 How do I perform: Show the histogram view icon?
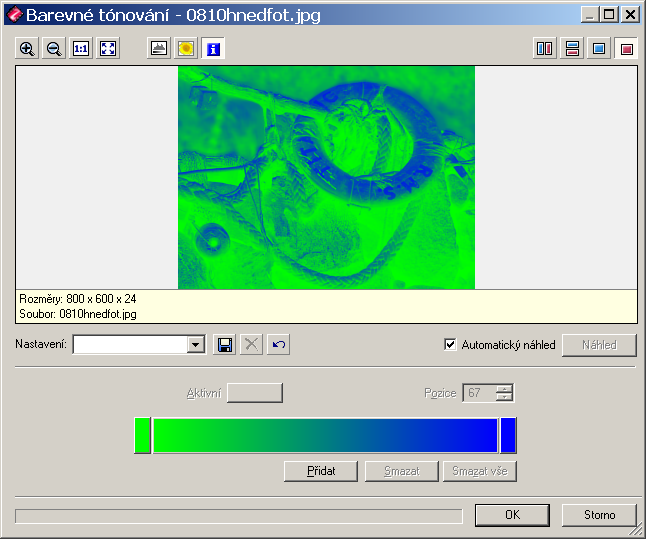pyautogui.click(x=158, y=48)
